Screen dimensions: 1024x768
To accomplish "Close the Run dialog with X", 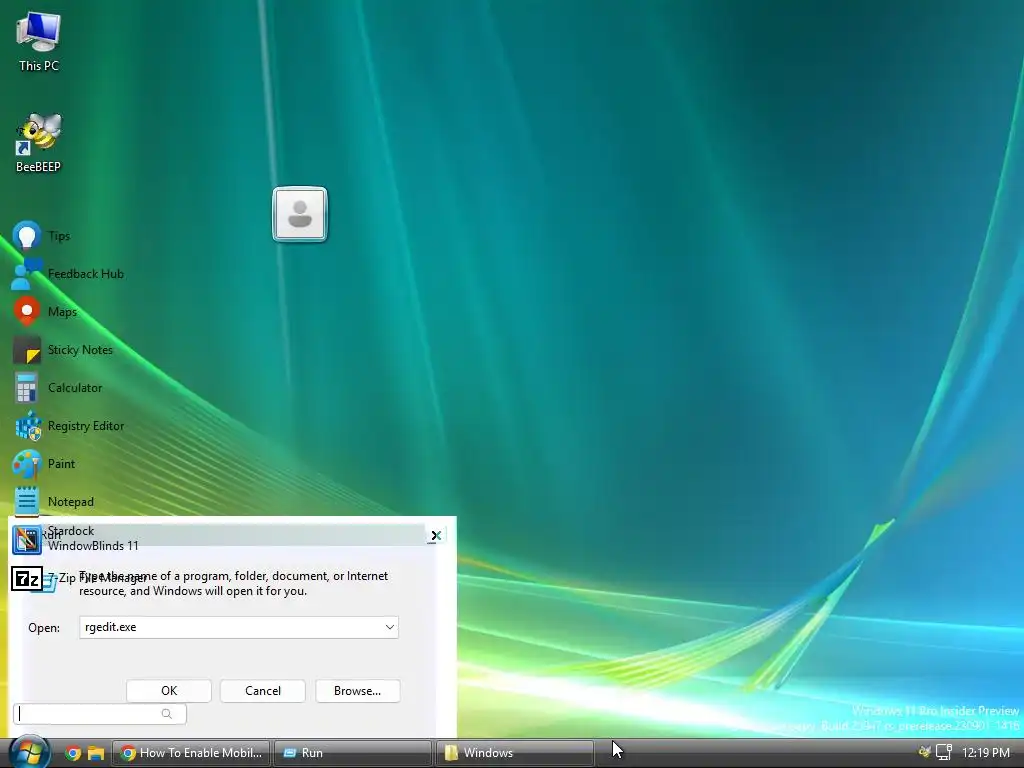I will pos(436,536).
